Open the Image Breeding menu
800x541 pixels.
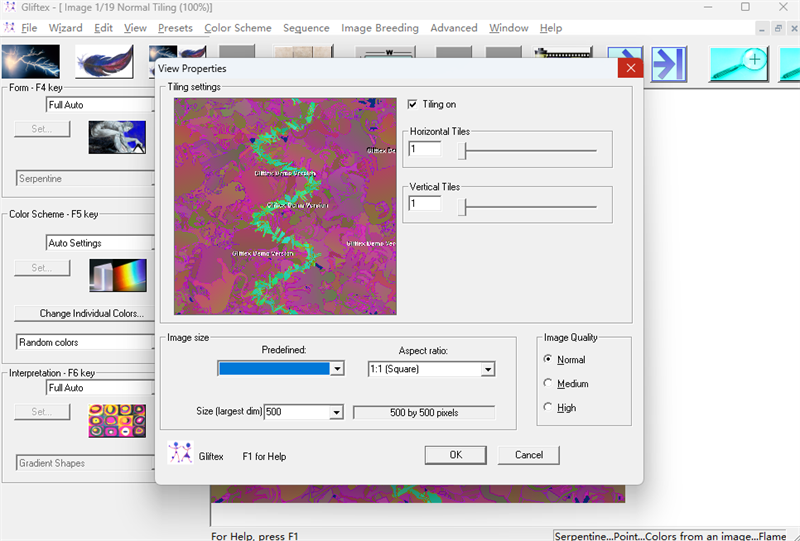point(380,28)
